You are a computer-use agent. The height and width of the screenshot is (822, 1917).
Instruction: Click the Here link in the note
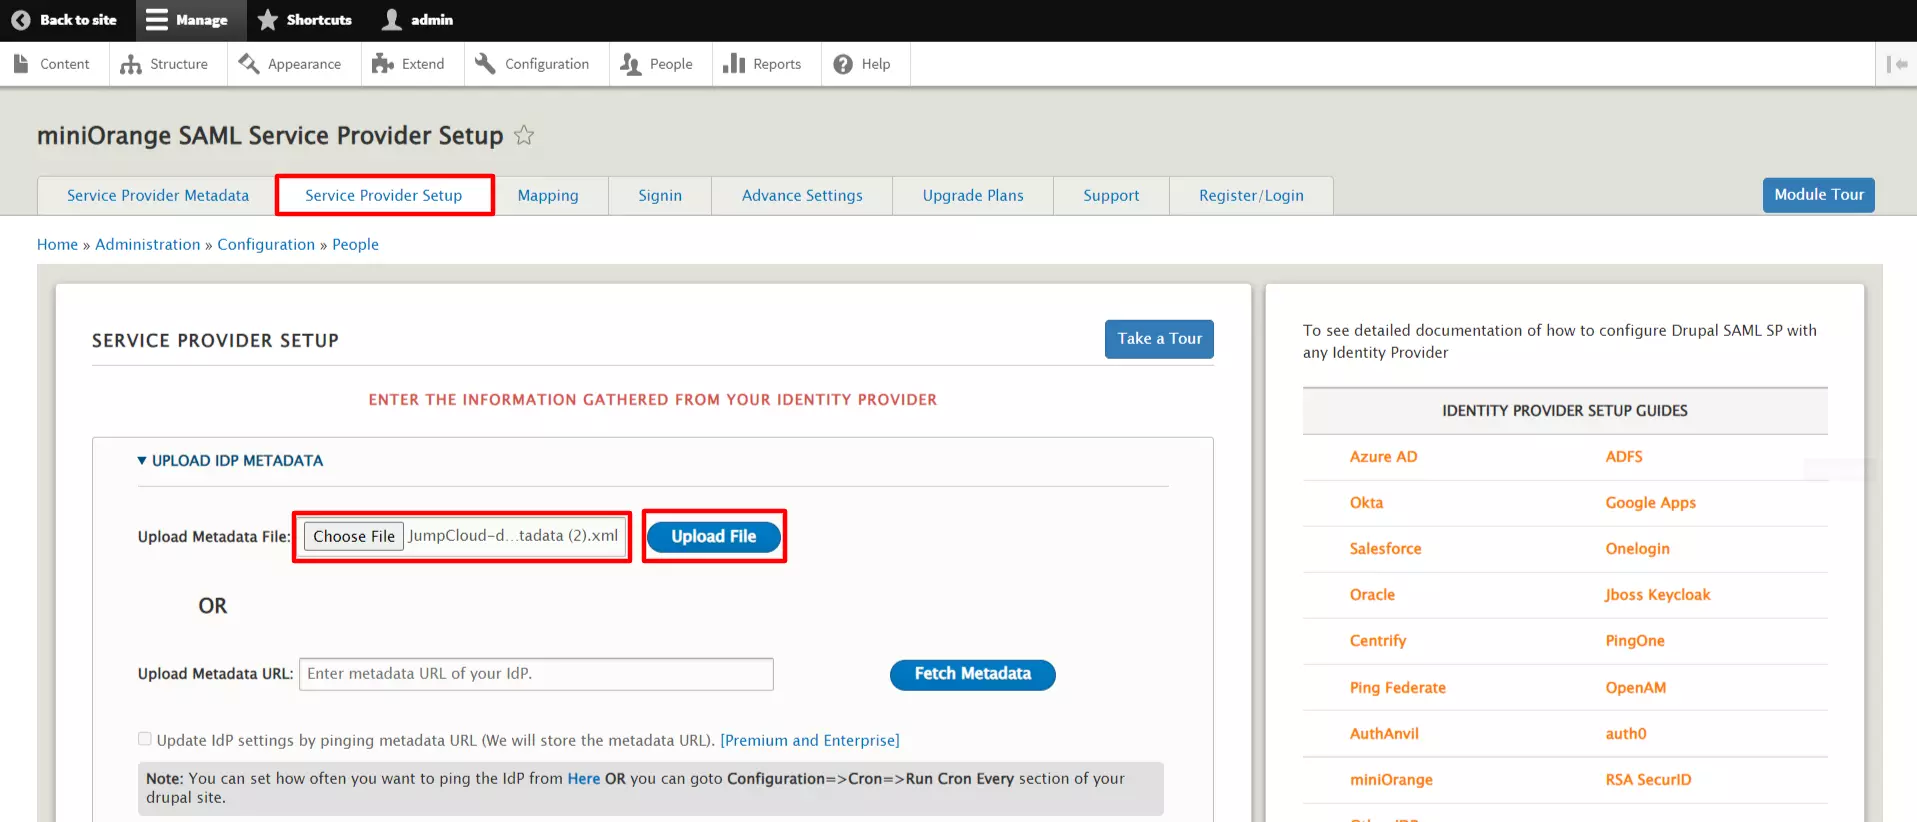pyautogui.click(x=584, y=779)
